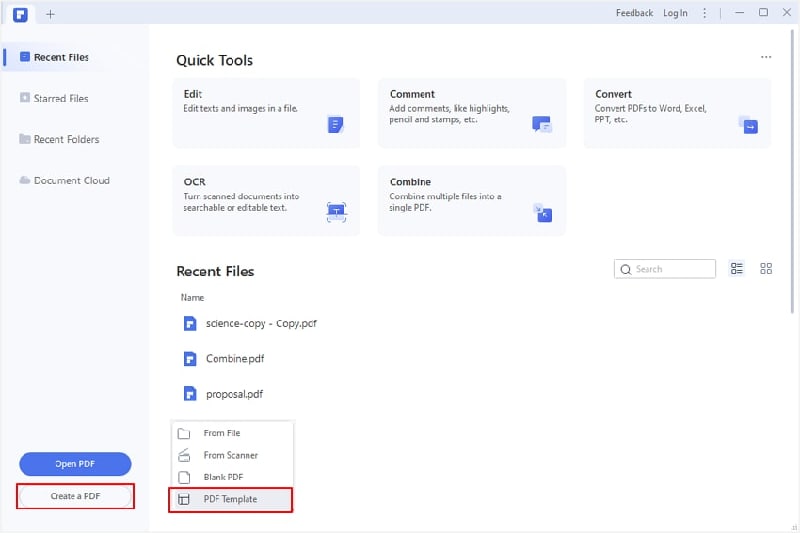Start the OCR quick tool
This screenshot has width=800, height=536.
(266, 200)
